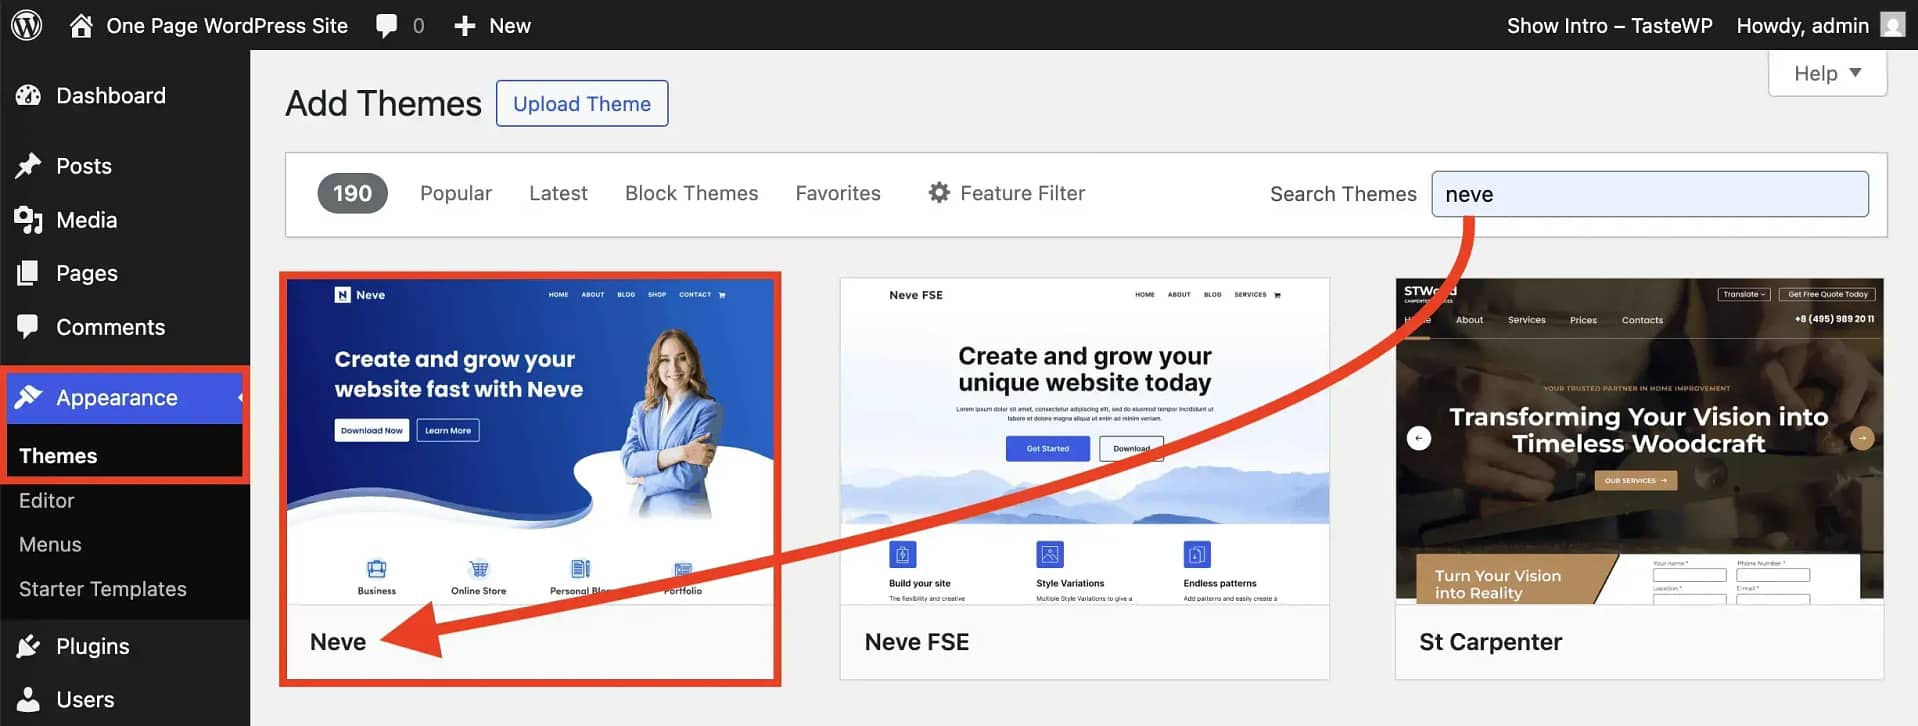Screen dimensions: 1918x726
Task: Switch to the Favorites tab
Action: [838, 193]
